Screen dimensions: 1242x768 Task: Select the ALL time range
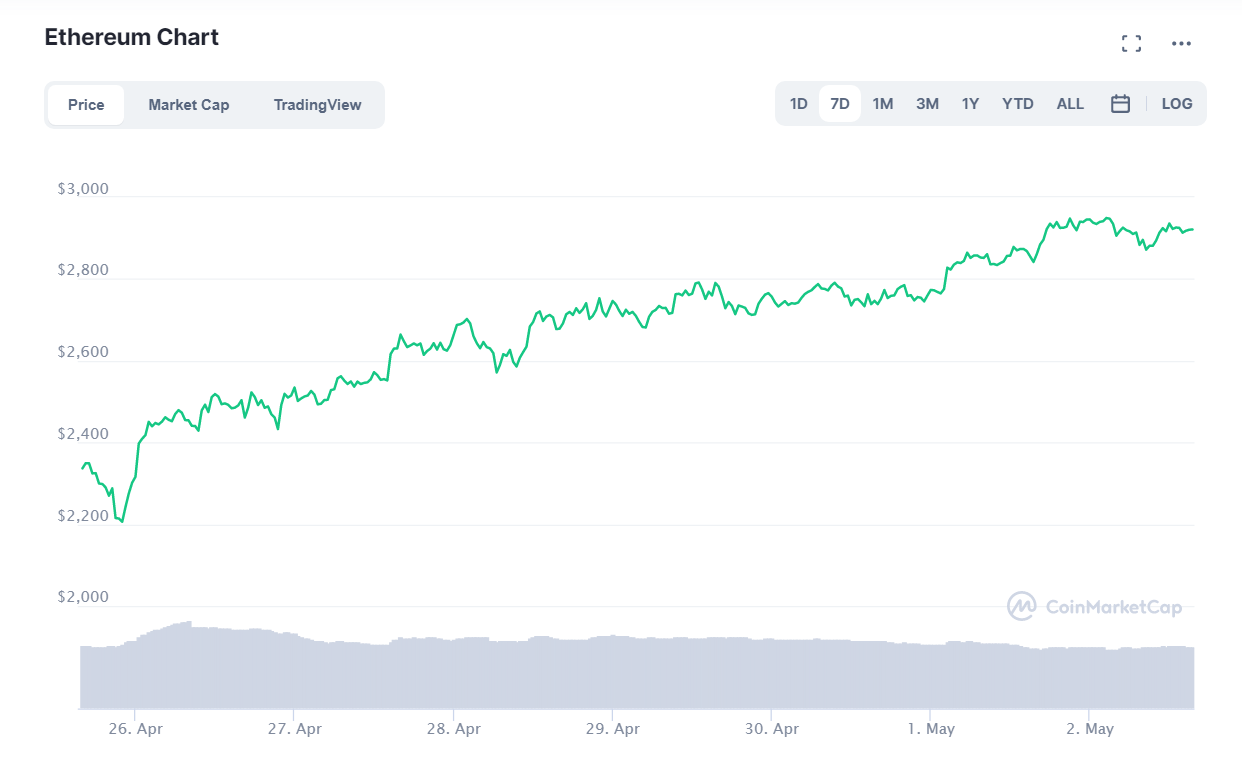[1070, 103]
